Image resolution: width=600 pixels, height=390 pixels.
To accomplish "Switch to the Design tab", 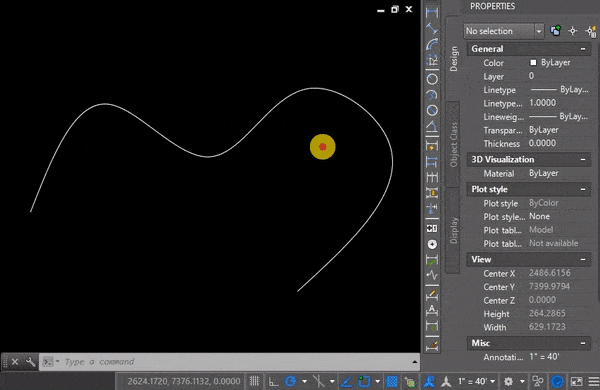I will click(x=454, y=59).
